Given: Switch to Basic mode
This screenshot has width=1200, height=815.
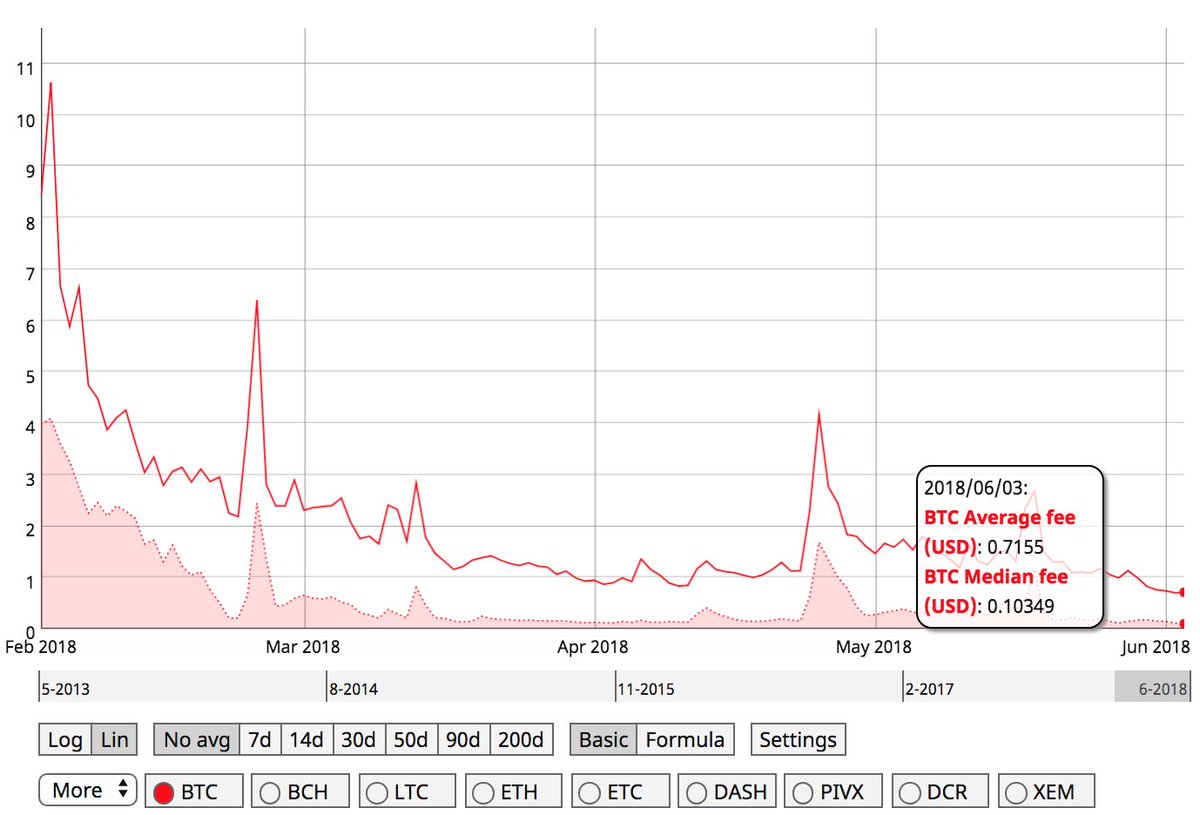Looking at the screenshot, I should (603, 740).
